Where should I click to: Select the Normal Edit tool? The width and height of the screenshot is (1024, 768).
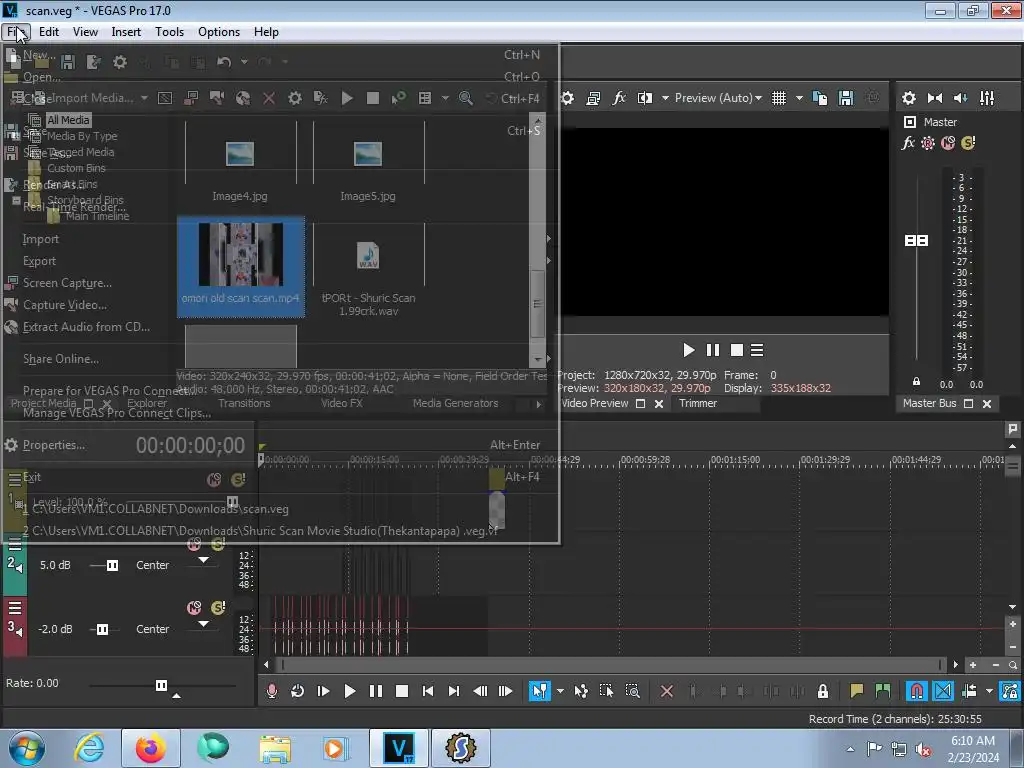tap(540, 691)
